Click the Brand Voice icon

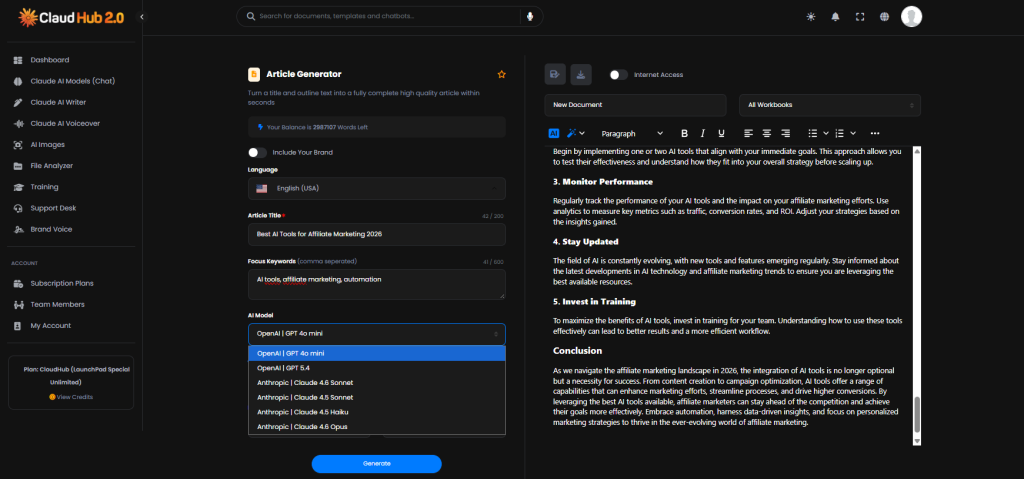[18, 229]
